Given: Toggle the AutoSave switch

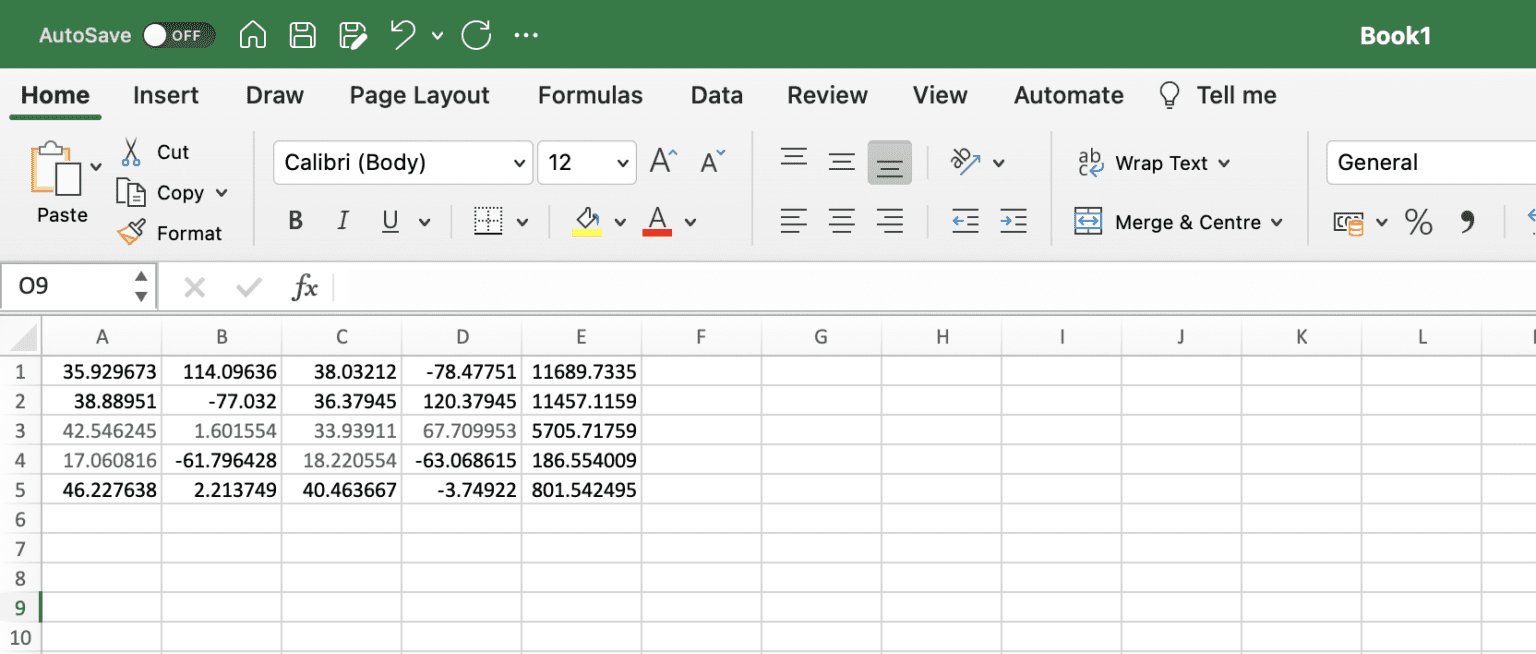Looking at the screenshot, I should (x=178, y=36).
